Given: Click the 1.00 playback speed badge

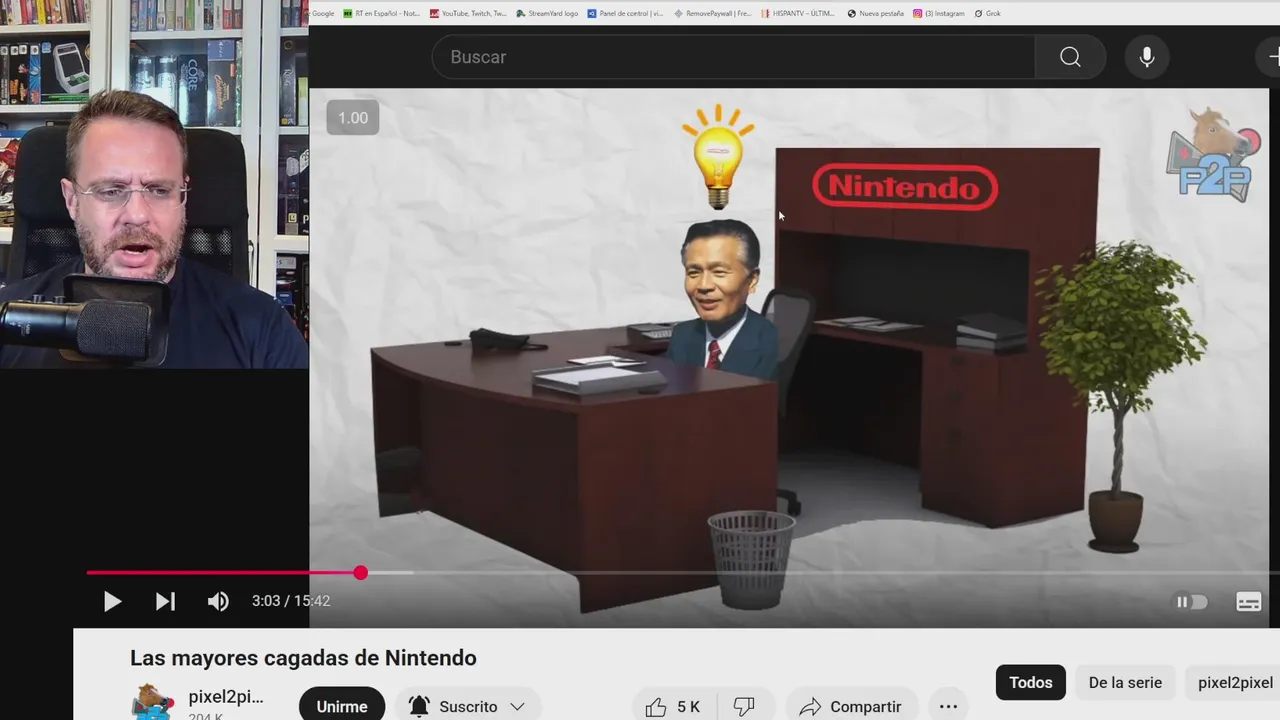Looking at the screenshot, I should [352, 118].
